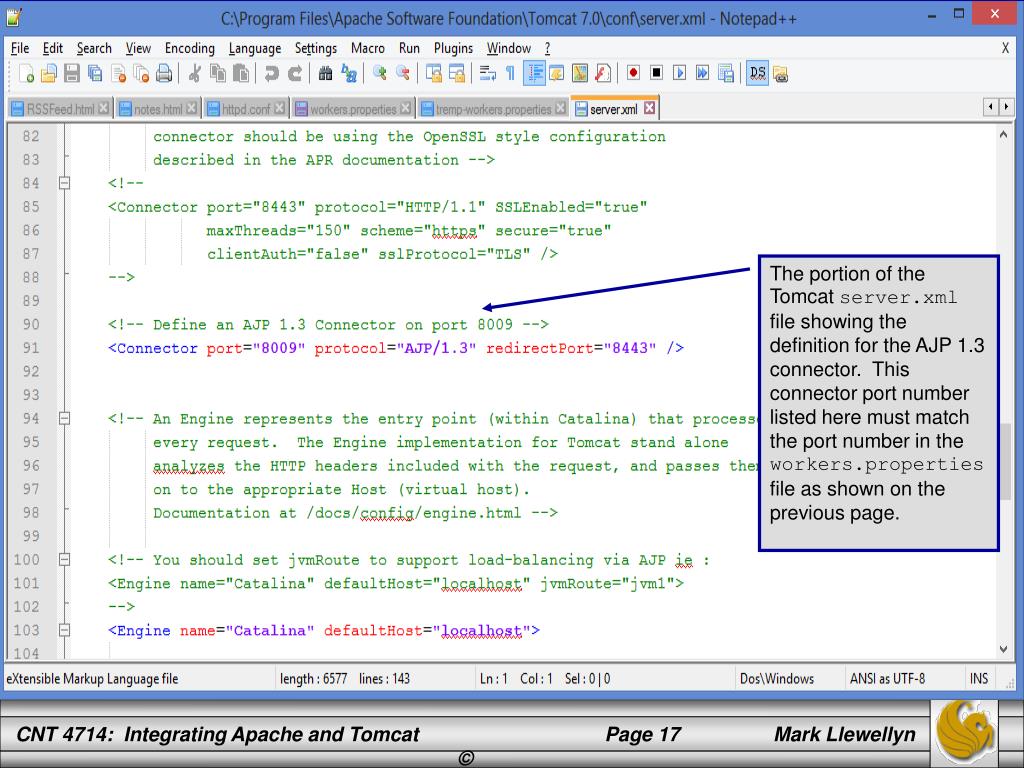The height and width of the screenshot is (768, 1024).
Task: Click the editor scrollbar up arrow
Action: 1004,135
